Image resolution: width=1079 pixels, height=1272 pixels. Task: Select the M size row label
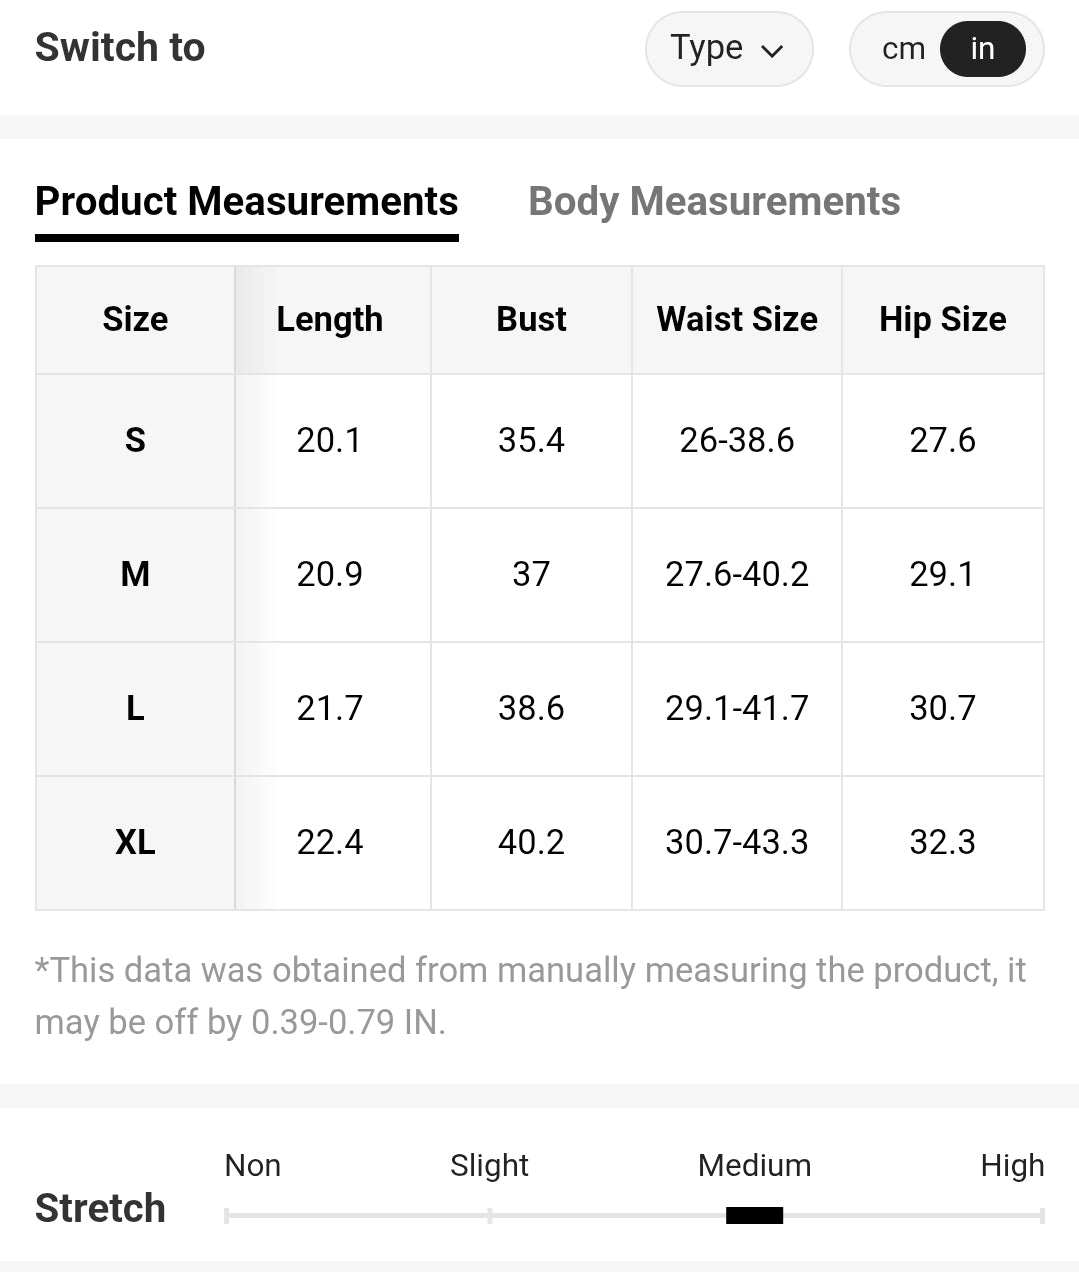pos(135,574)
